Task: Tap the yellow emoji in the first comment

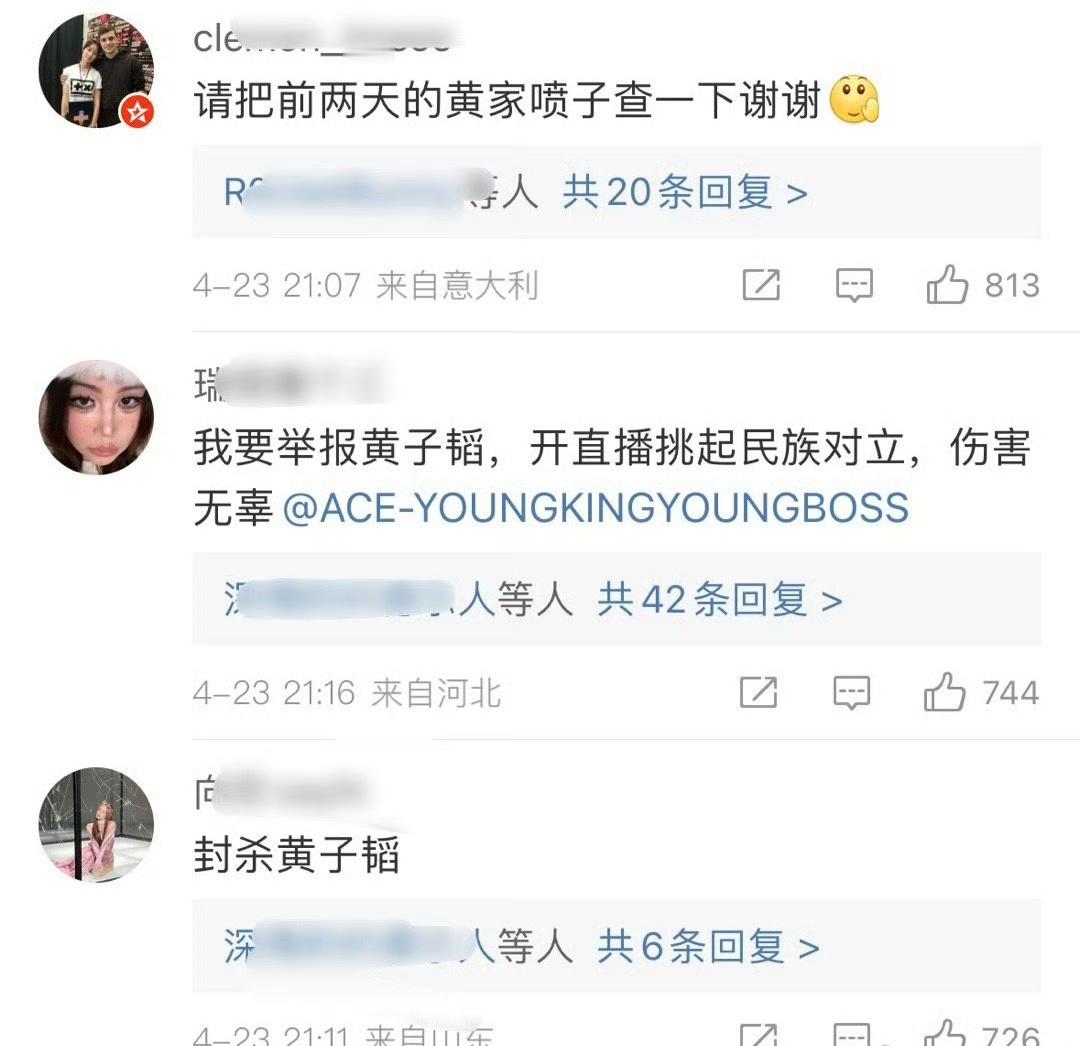Action: pyautogui.click(x=855, y=100)
